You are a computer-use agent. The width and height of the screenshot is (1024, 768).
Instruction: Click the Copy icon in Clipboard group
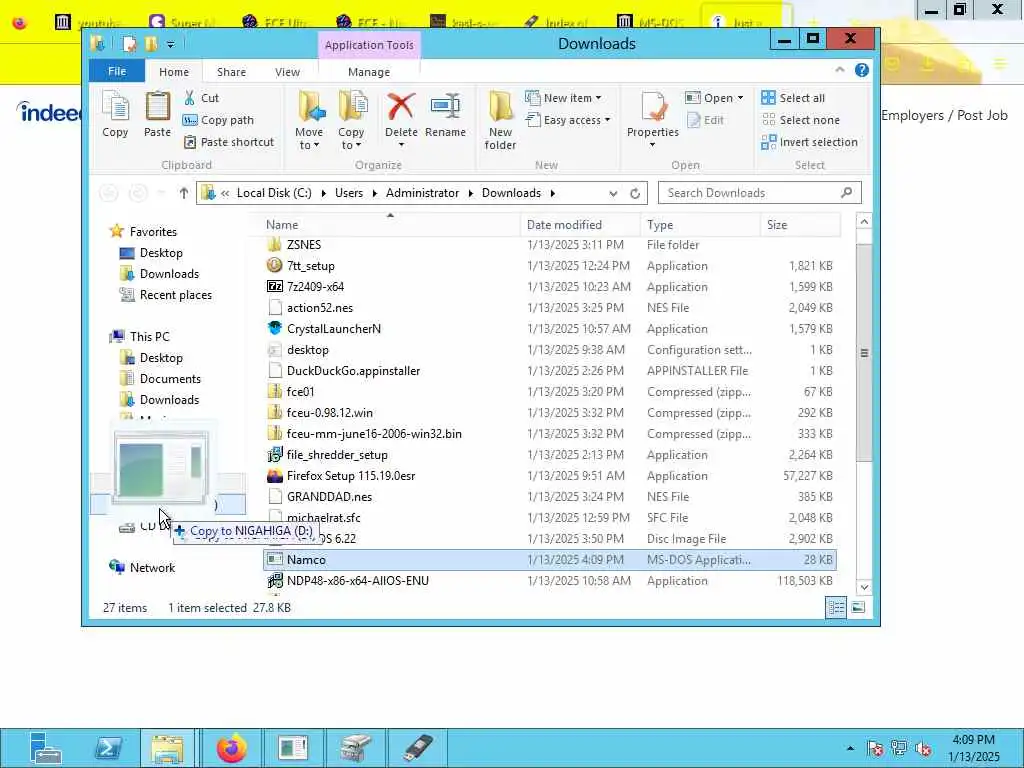coord(115,114)
